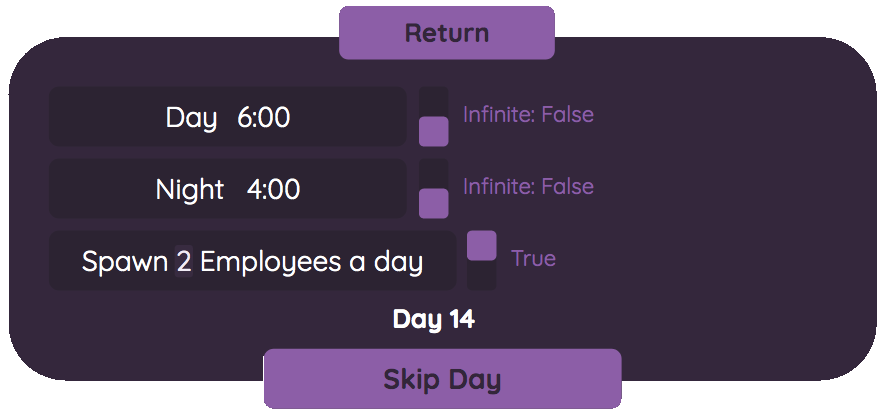Click the Day row's "Infinite: False" label
Image resolution: width=886 pixels, height=416 pixels.
[x=528, y=115]
